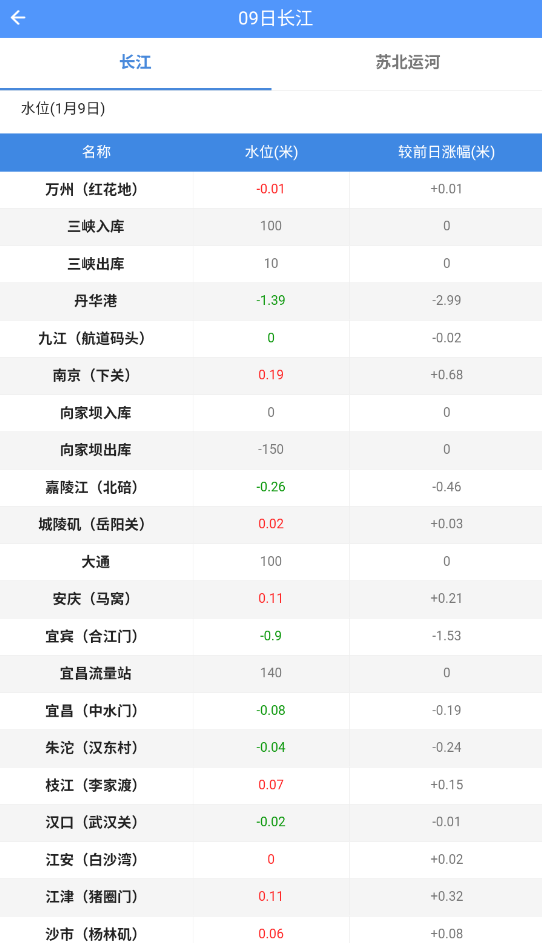Click 宜宾 water level -0.9

click(x=271, y=636)
